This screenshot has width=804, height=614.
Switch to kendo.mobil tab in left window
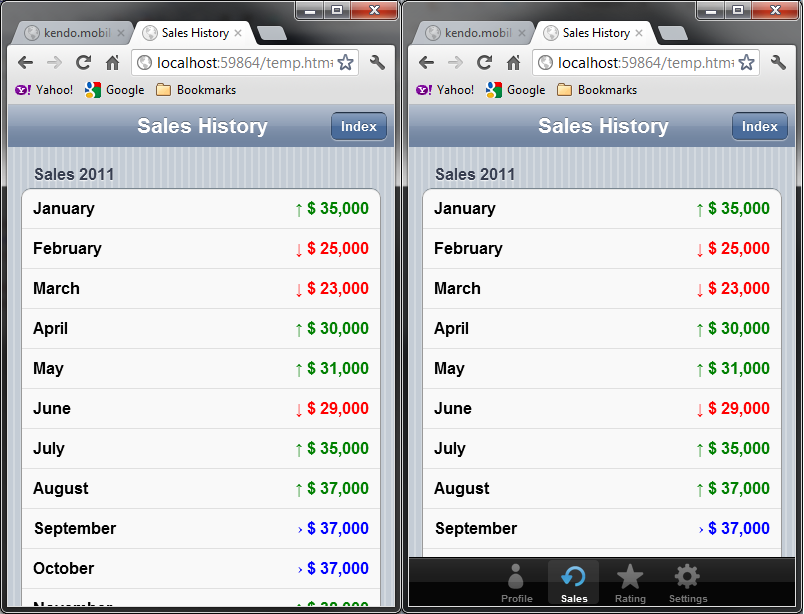(x=70, y=33)
